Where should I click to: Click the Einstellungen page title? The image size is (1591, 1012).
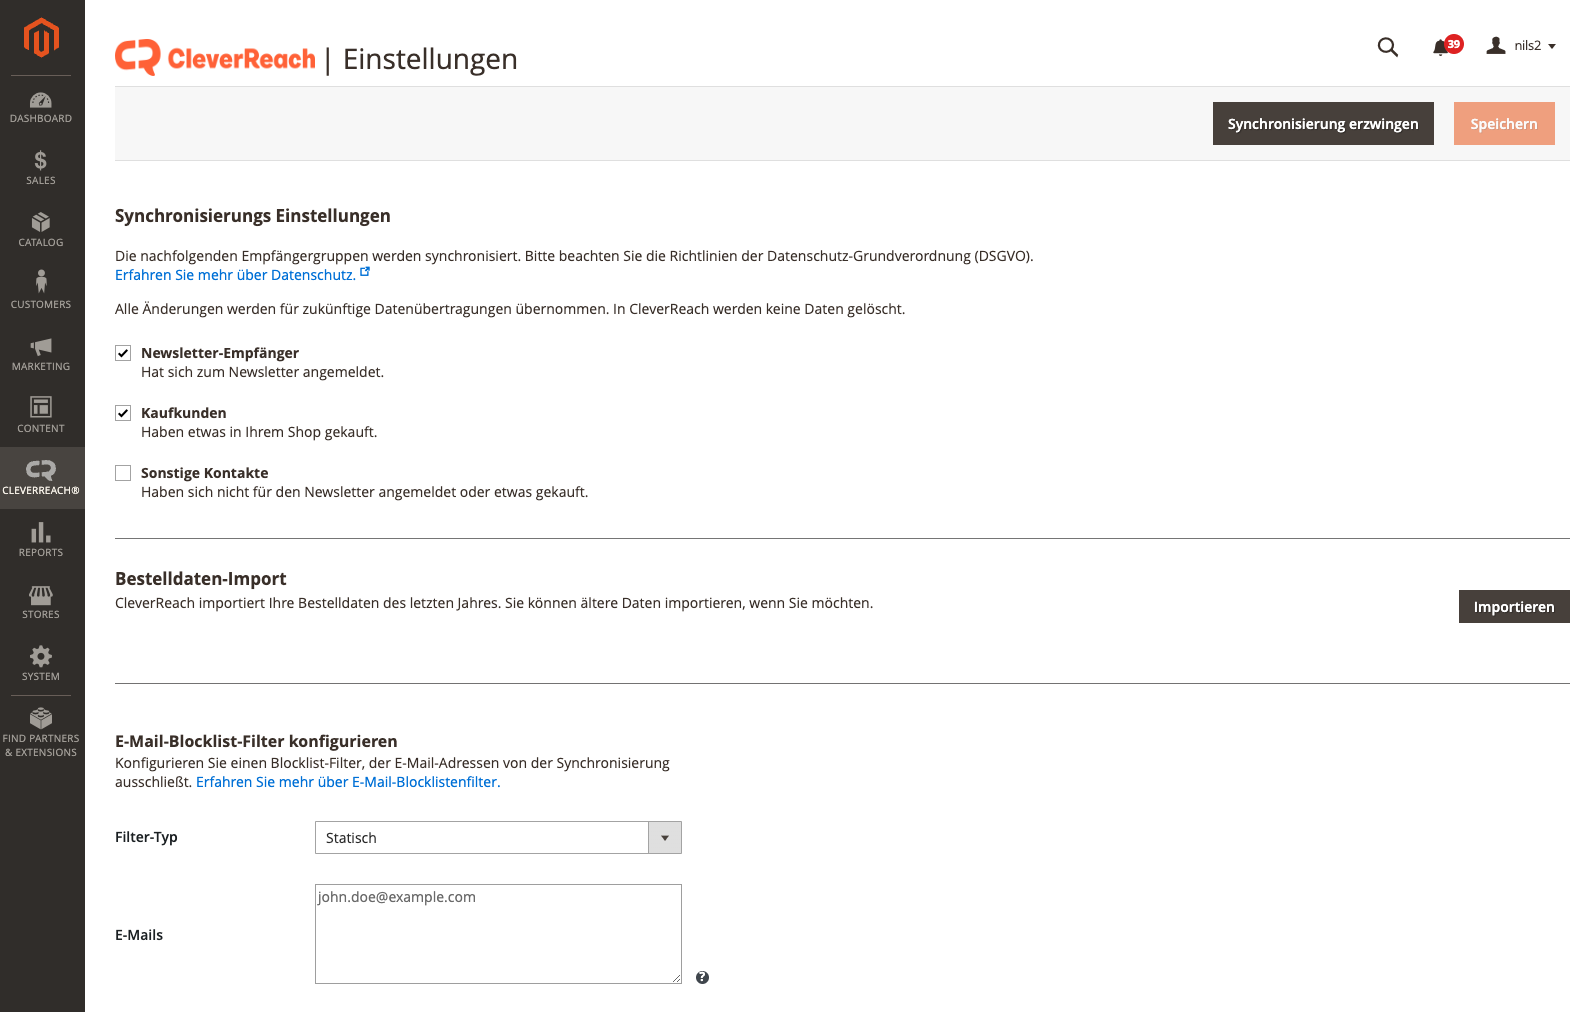(x=430, y=59)
